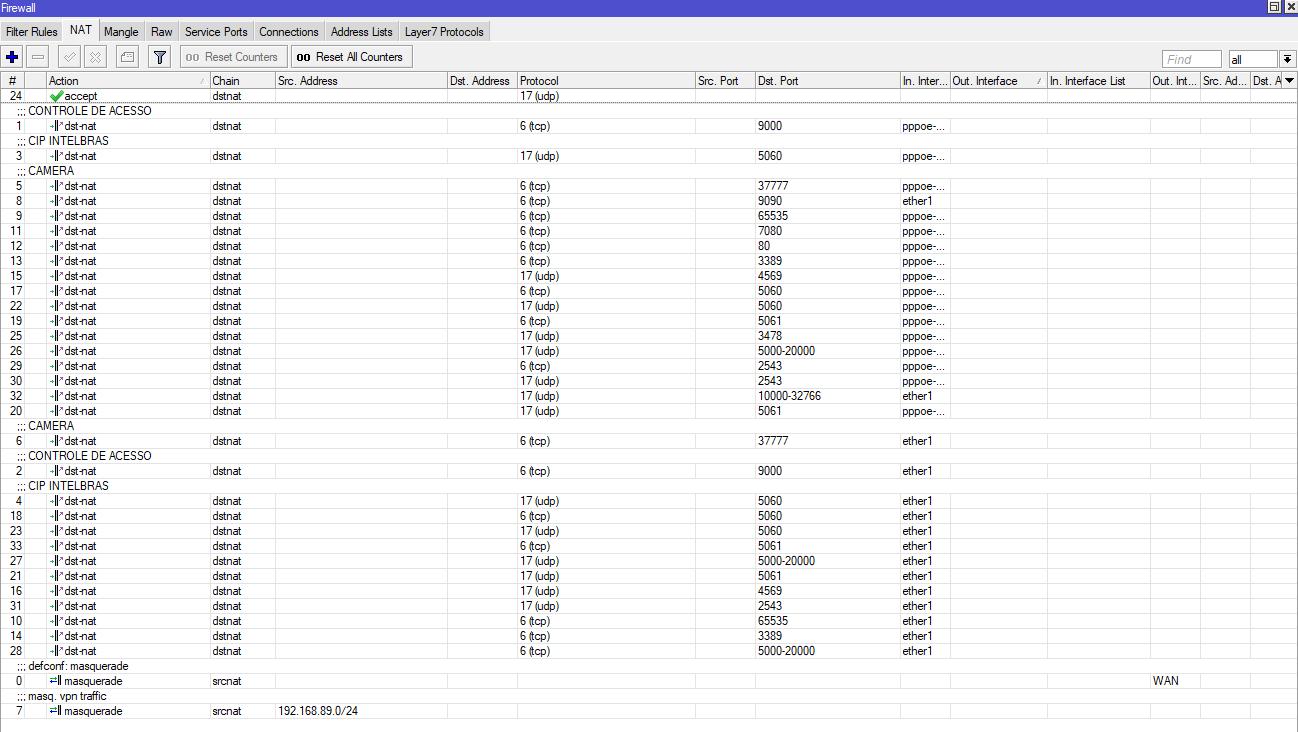Click the ether1 interface cell in rule 8
The height and width of the screenshot is (732, 1298).
(x=925, y=201)
